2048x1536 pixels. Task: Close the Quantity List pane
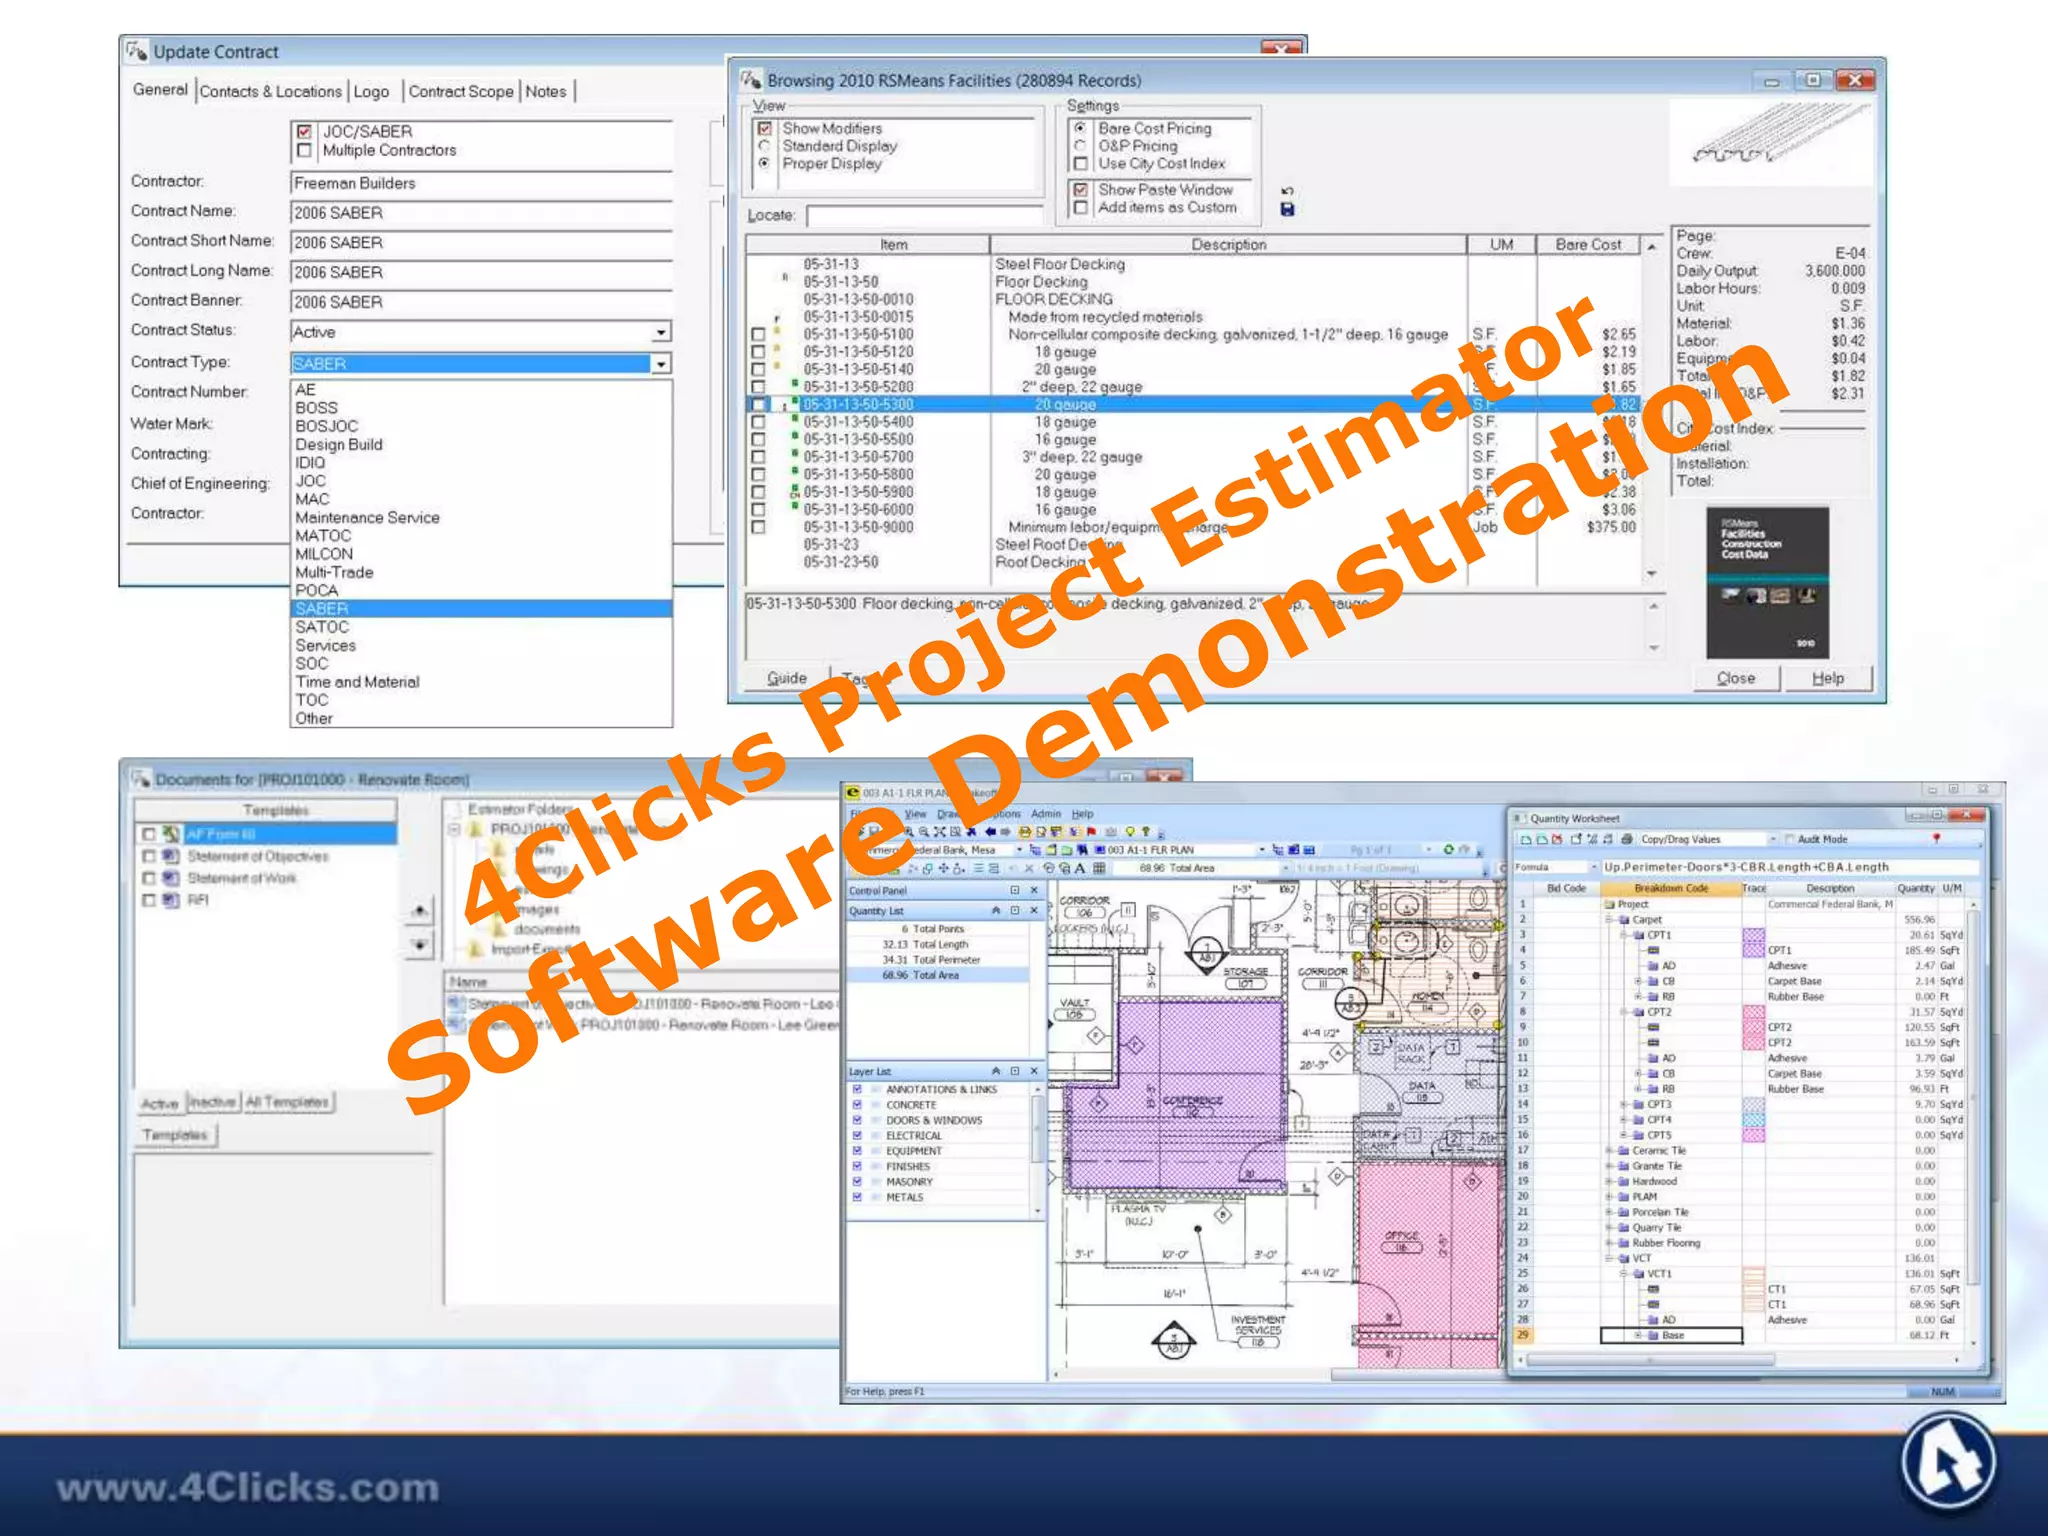pyautogui.click(x=1034, y=911)
